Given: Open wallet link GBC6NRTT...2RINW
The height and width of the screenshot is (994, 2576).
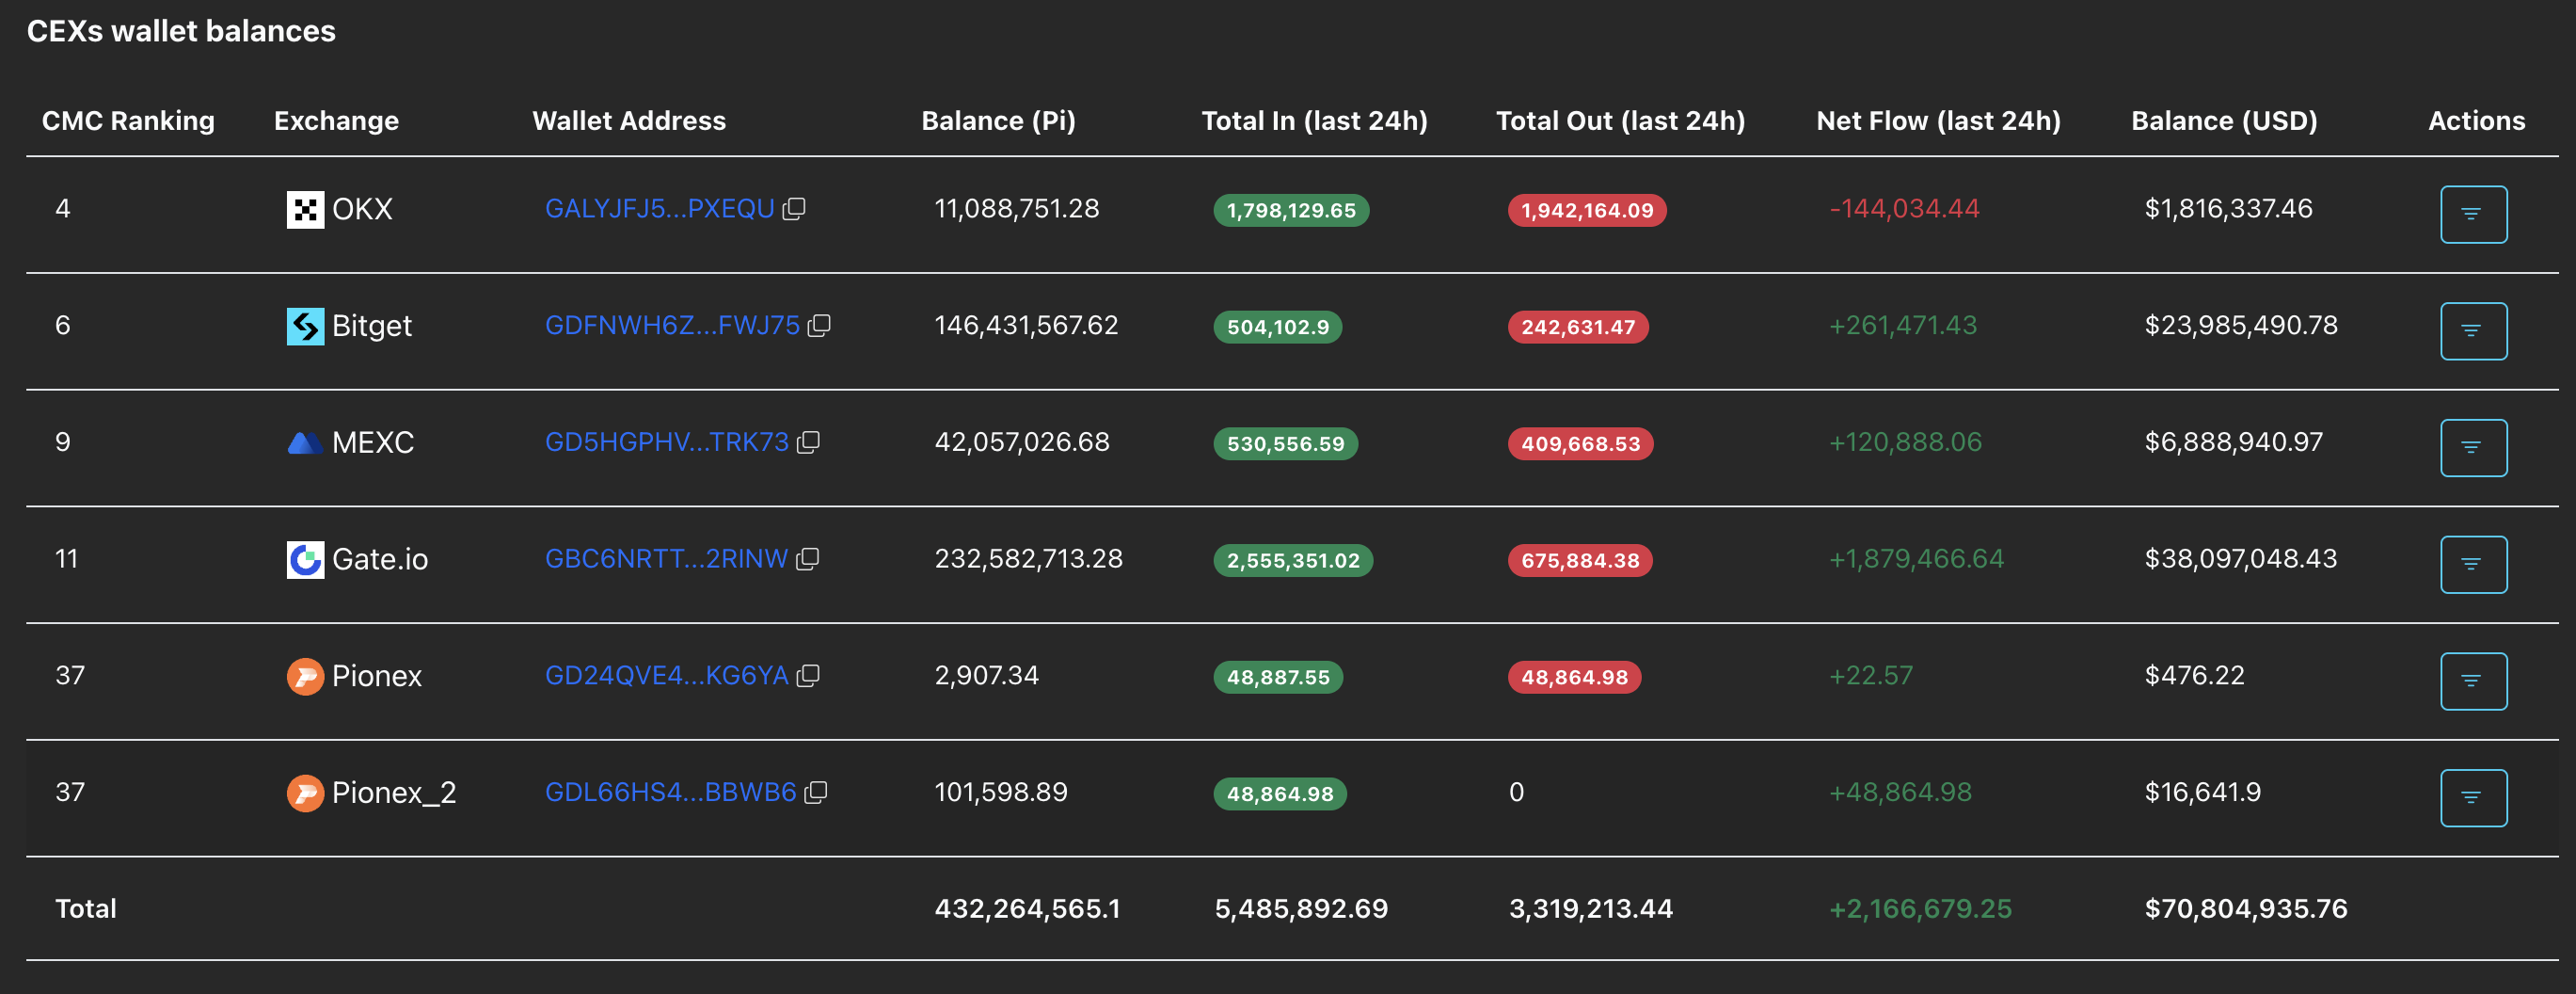Looking at the screenshot, I should click(x=666, y=559).
